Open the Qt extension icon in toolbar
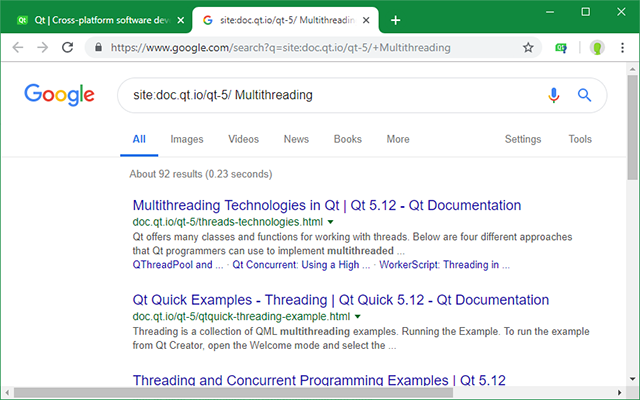Image resolution: width=640 pixels, height=400 pixels. [561, 48]
